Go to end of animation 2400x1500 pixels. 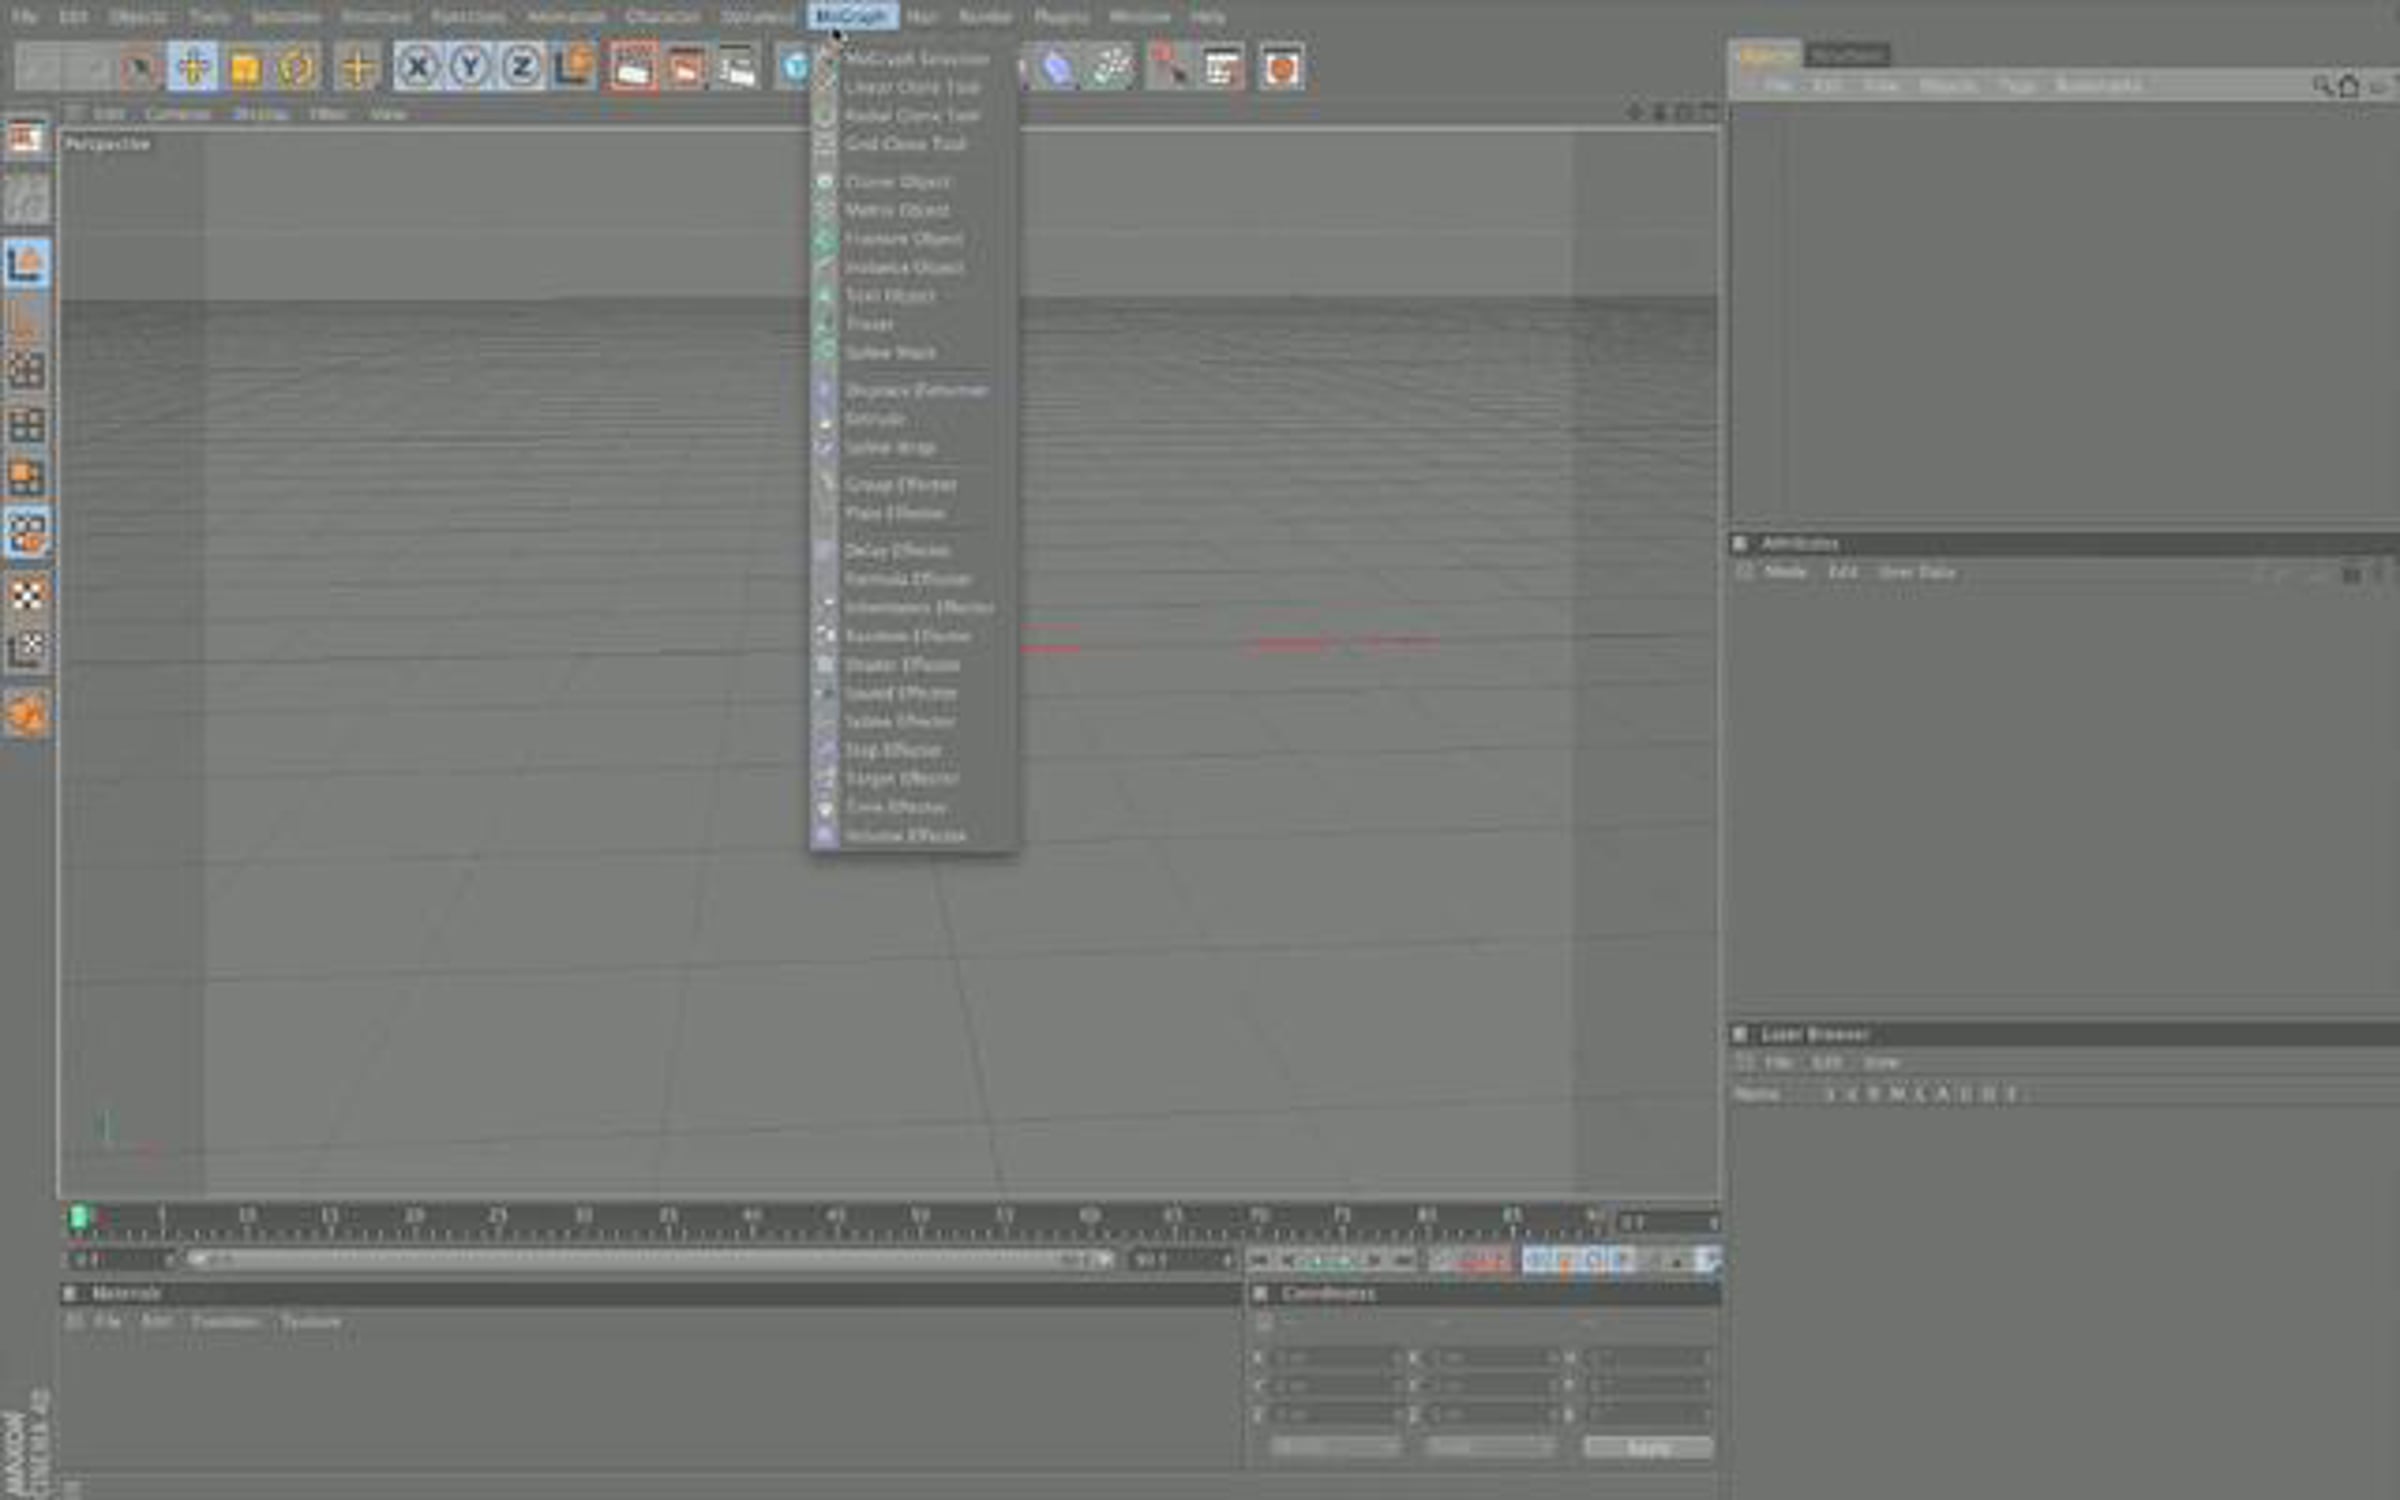pyautogui.click(x=1404, y=1261)
